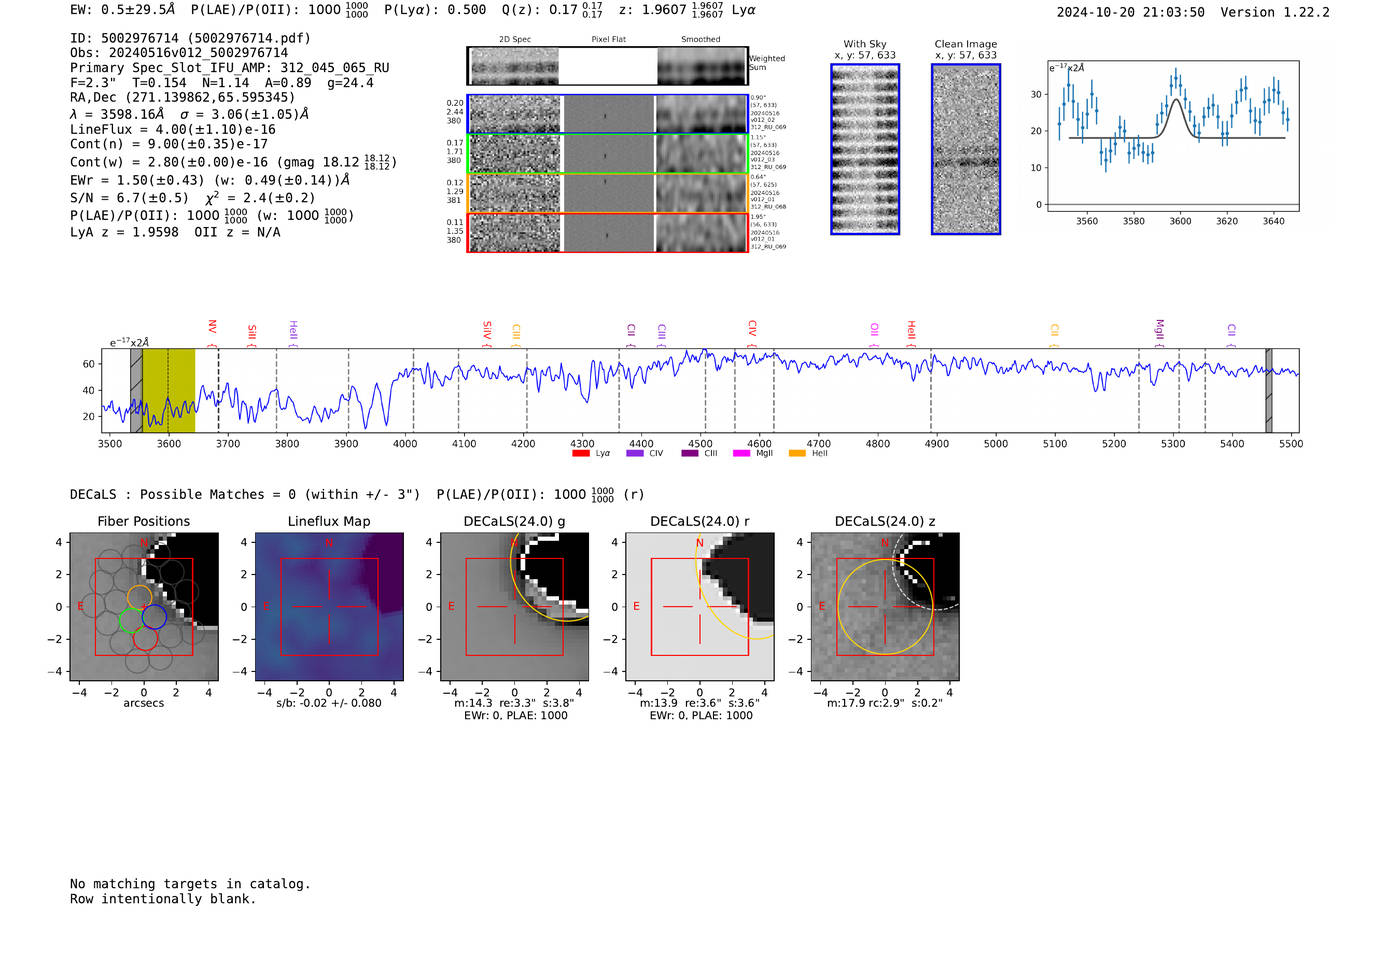The width and height of the screenshot is (1400, 953).
Task: Click the DECaLS z band cutout
Action: click(885, 607)
